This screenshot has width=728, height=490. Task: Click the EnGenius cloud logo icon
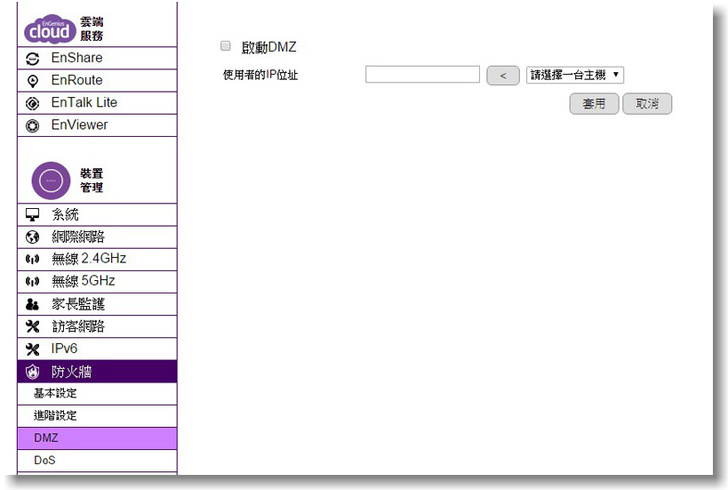[x=48, y=30]
